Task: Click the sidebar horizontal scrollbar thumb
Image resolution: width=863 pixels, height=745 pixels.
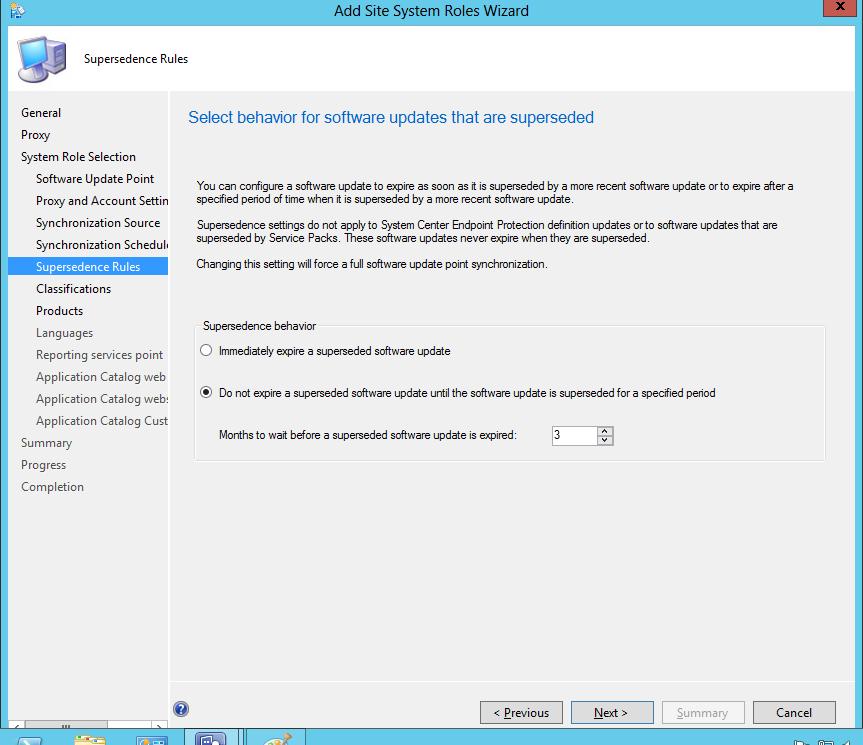Action: 66,725
